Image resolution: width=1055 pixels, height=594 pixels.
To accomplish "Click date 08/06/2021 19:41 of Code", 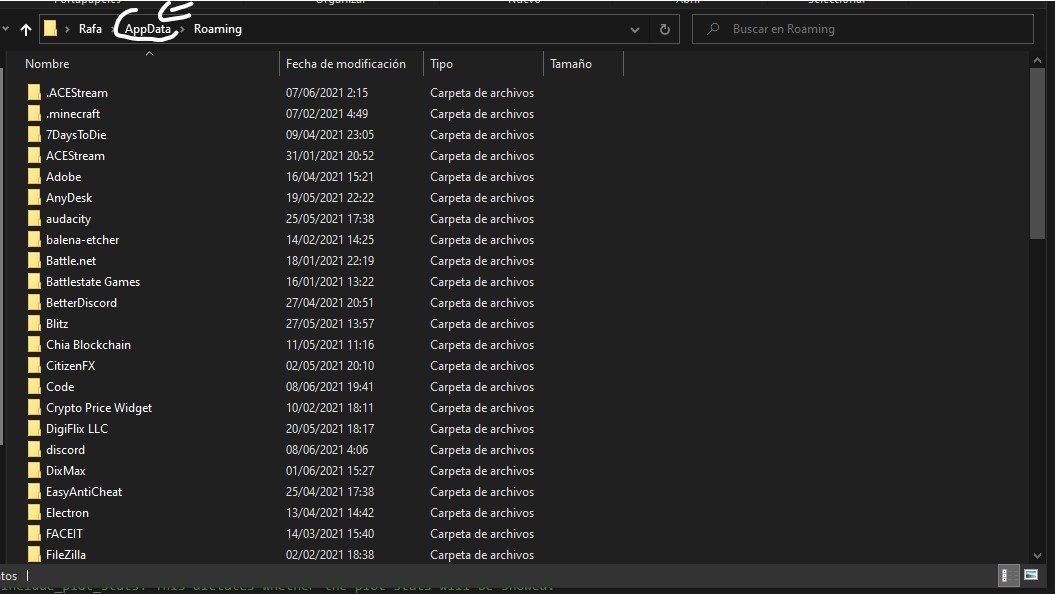I will [x=330, y=387].
